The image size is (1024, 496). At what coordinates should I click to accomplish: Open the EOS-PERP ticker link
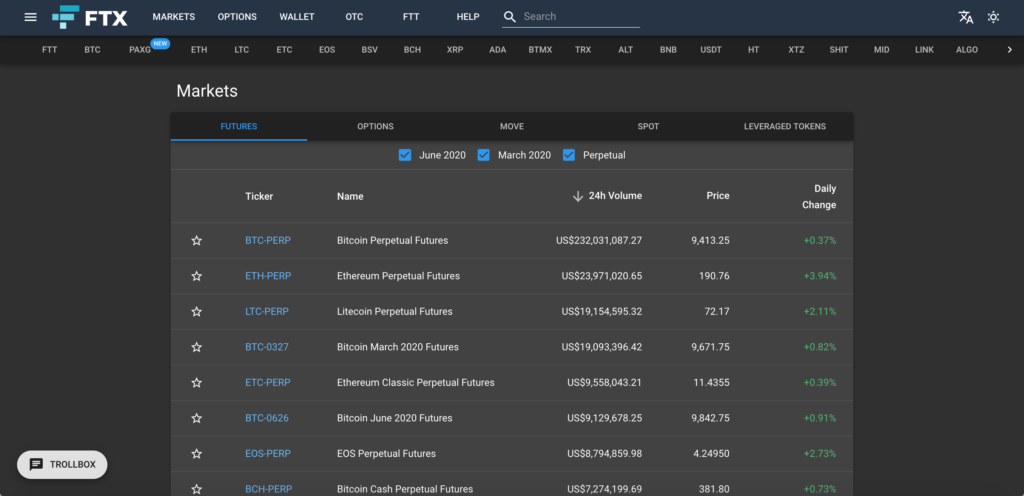(x=268, y=454)
